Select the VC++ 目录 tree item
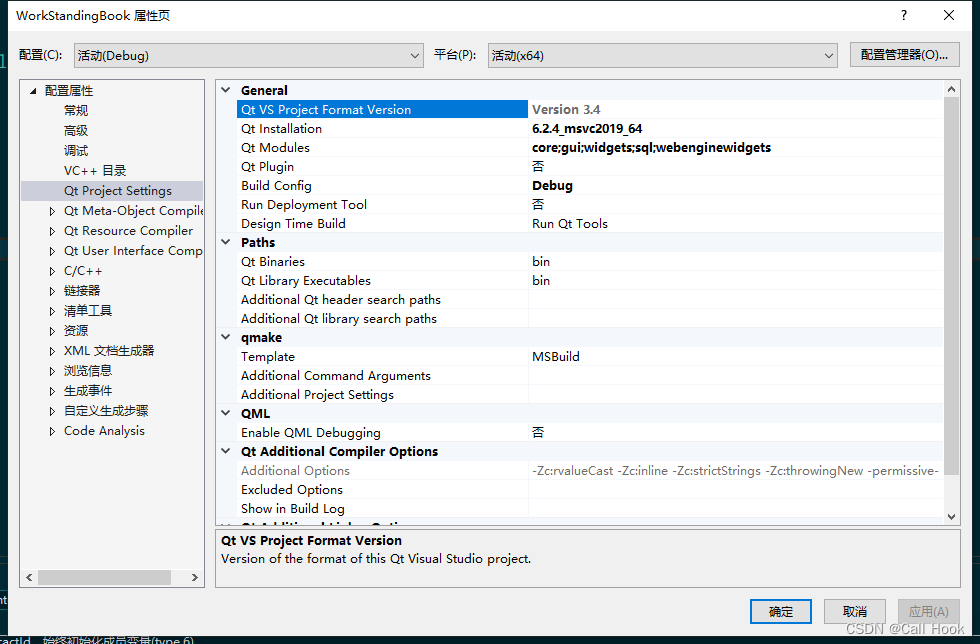The image size is (980, 644). point(96,170)
